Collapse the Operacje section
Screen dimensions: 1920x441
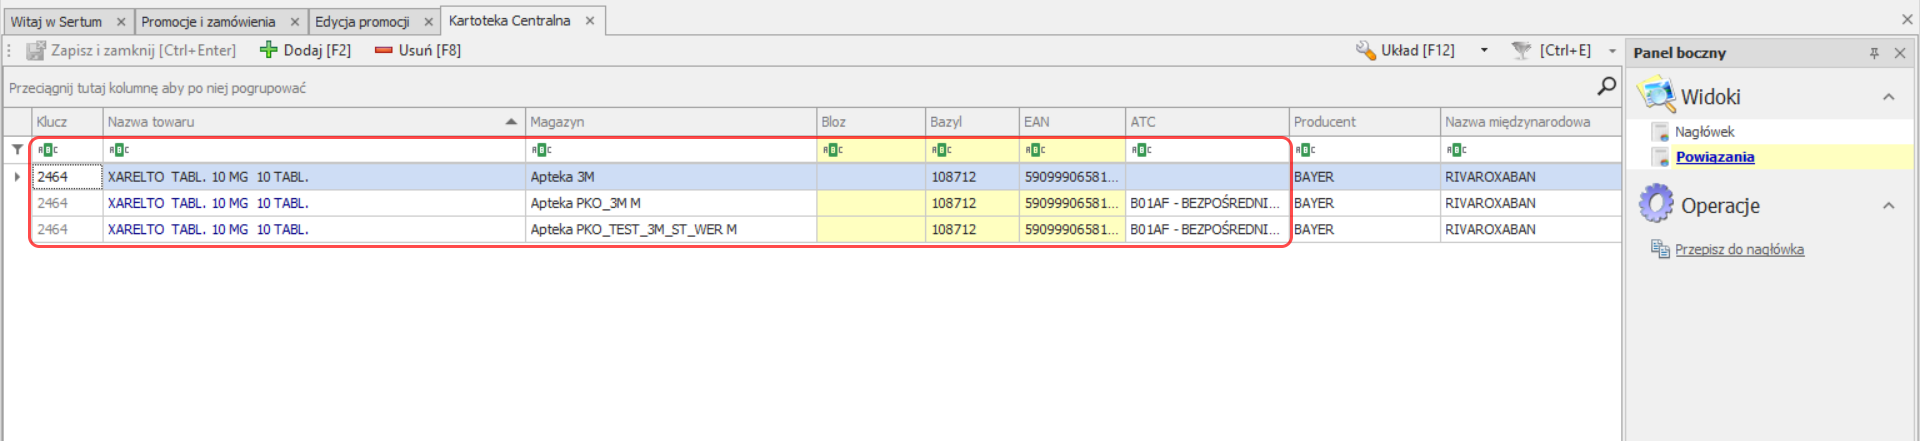pyautogui.click(x=1888, y=206)
